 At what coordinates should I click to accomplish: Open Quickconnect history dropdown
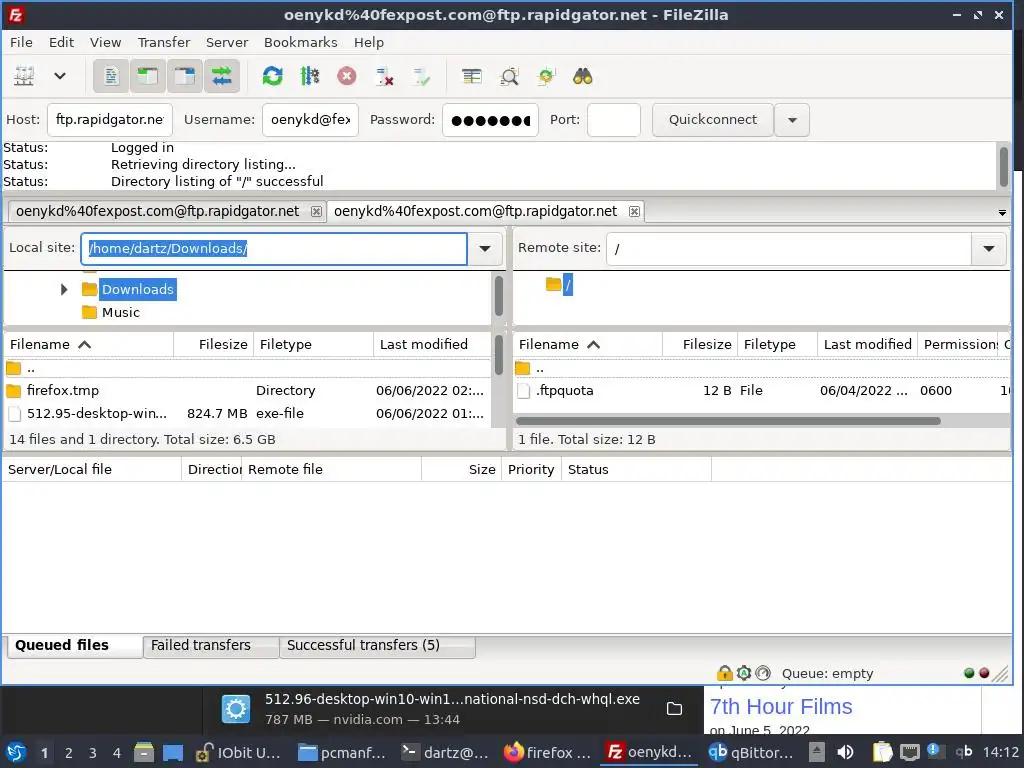(792, 120)
